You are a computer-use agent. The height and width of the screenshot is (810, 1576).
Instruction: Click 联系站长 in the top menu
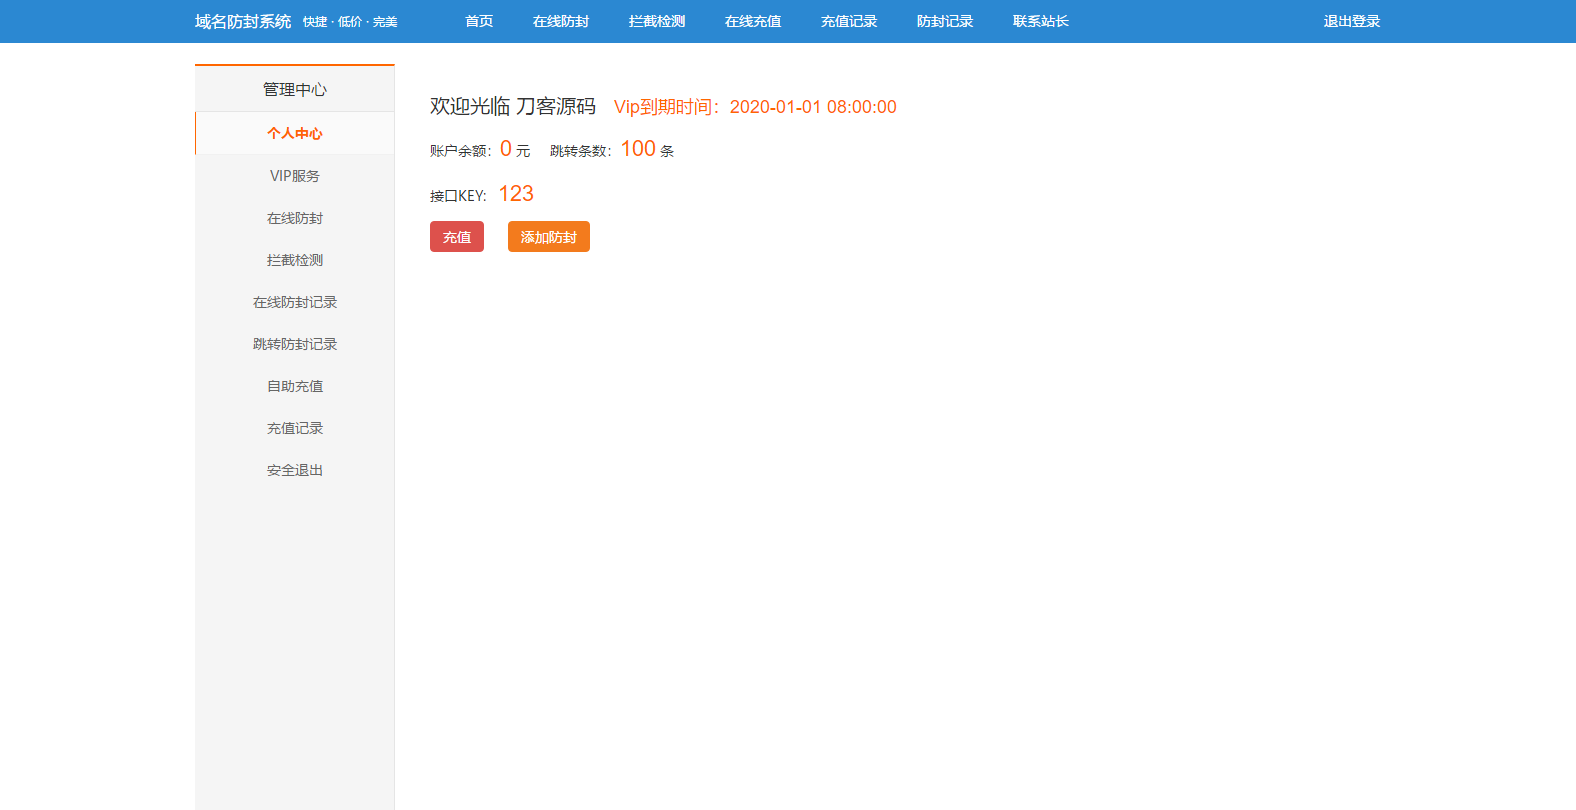pos(1041,21)
